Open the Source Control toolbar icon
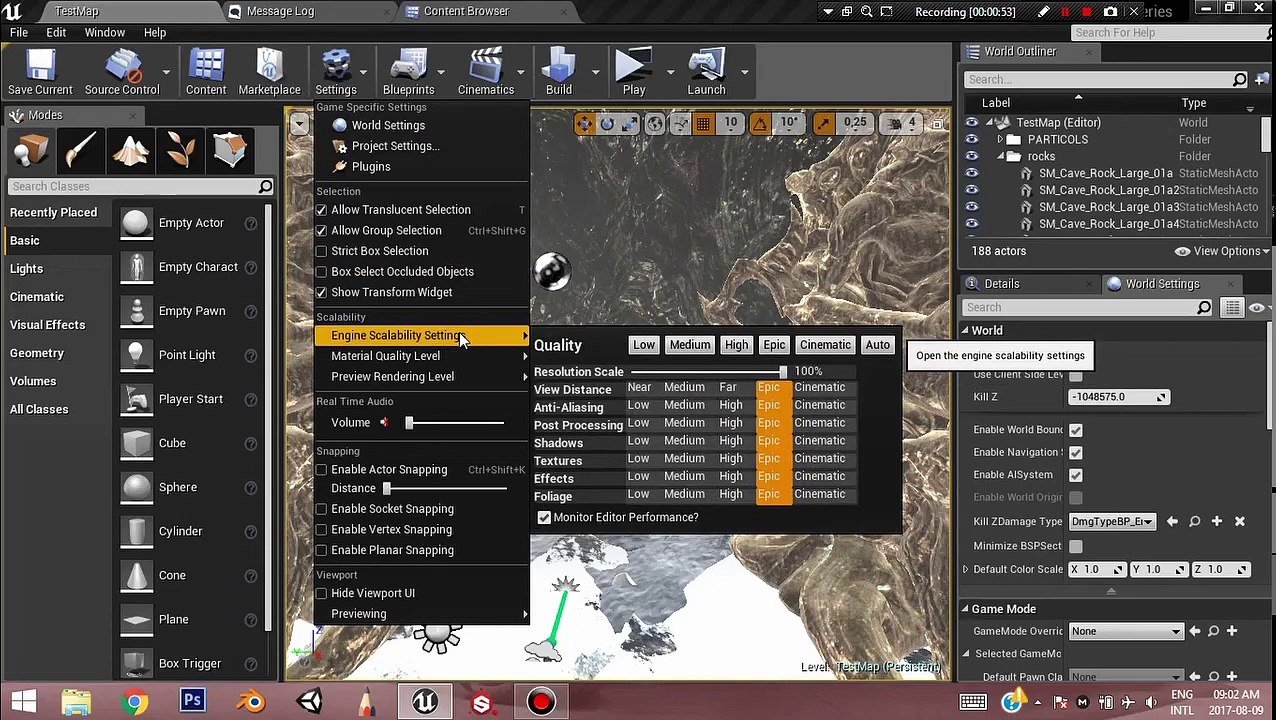Screen dimensions: 1276x720 click(x=122, y=72)
